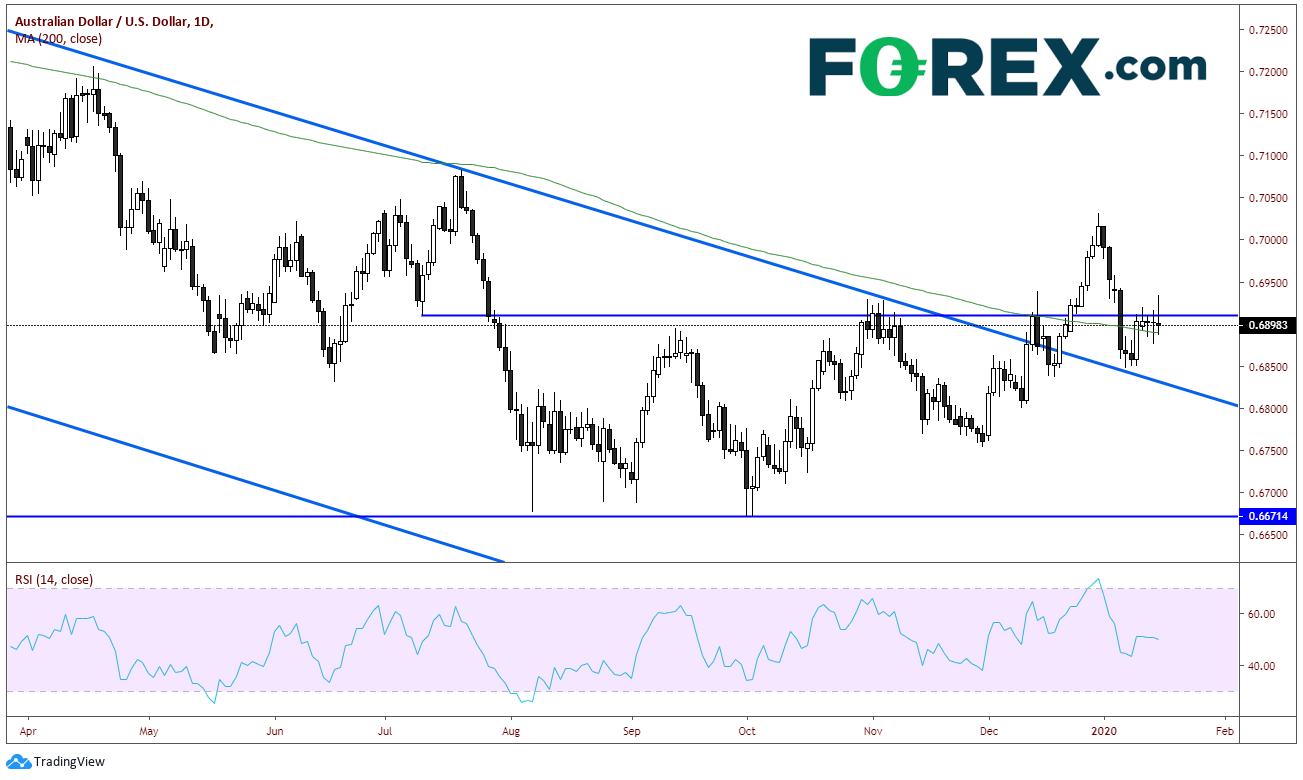Click the Jul label on time axis
Viewport: 1303px width, 780px height.
[385, 732]
